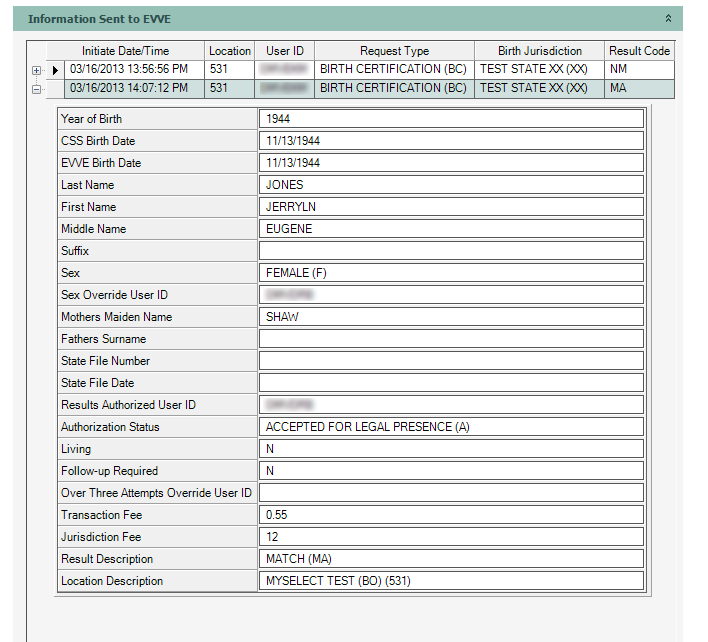Sort by Request Type column header
This screenshot has height=642, width=708.
[394, 51]
